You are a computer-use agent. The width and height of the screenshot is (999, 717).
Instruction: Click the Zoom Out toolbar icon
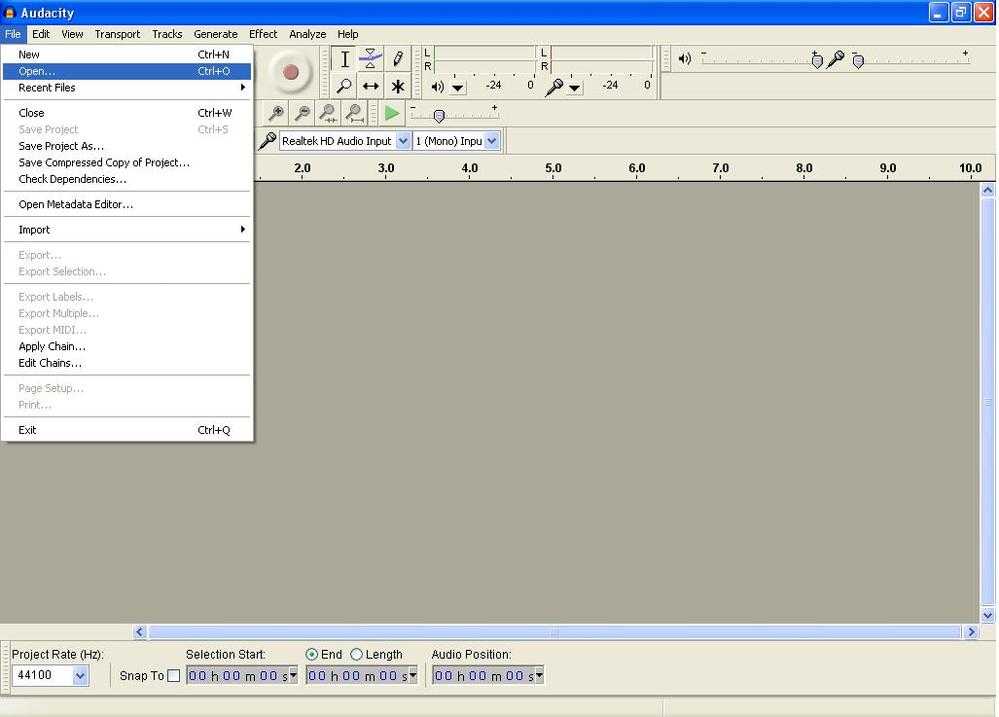(302, 113)
